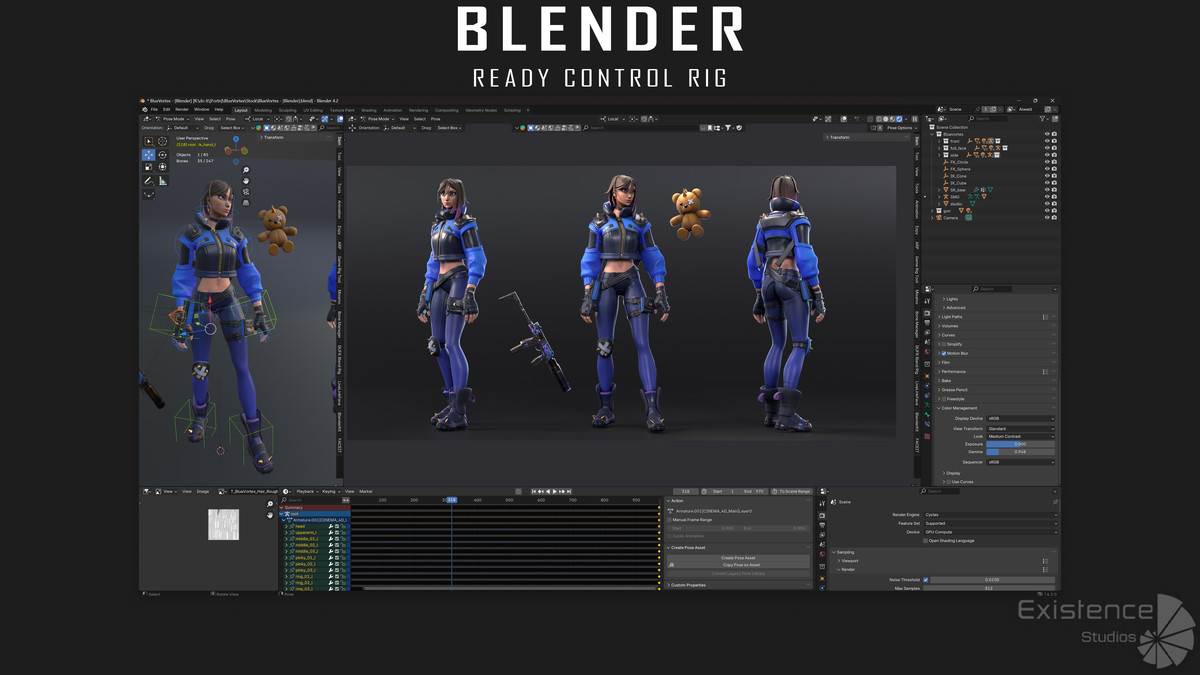Click the Create Pose Asset button

tap(738, 558)
